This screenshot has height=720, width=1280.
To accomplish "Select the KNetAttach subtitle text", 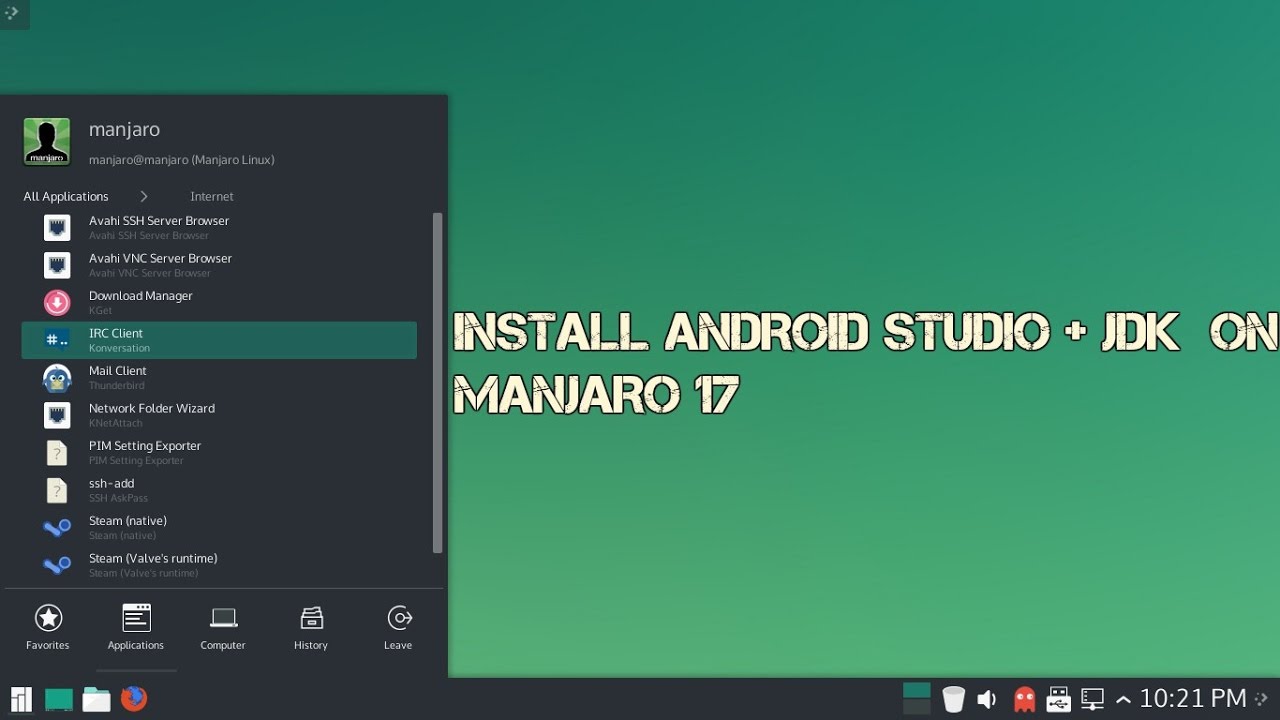I will (118, 423).
